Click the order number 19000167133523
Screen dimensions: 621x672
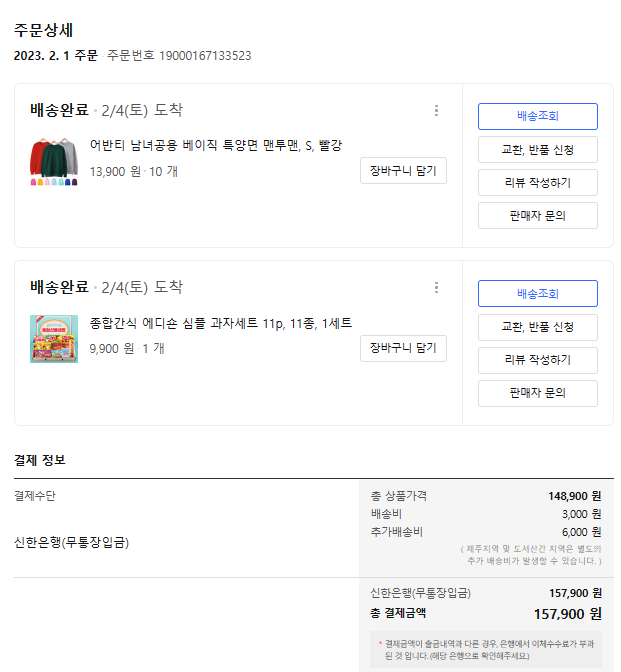pyautogui.click(x=205, y=56)
